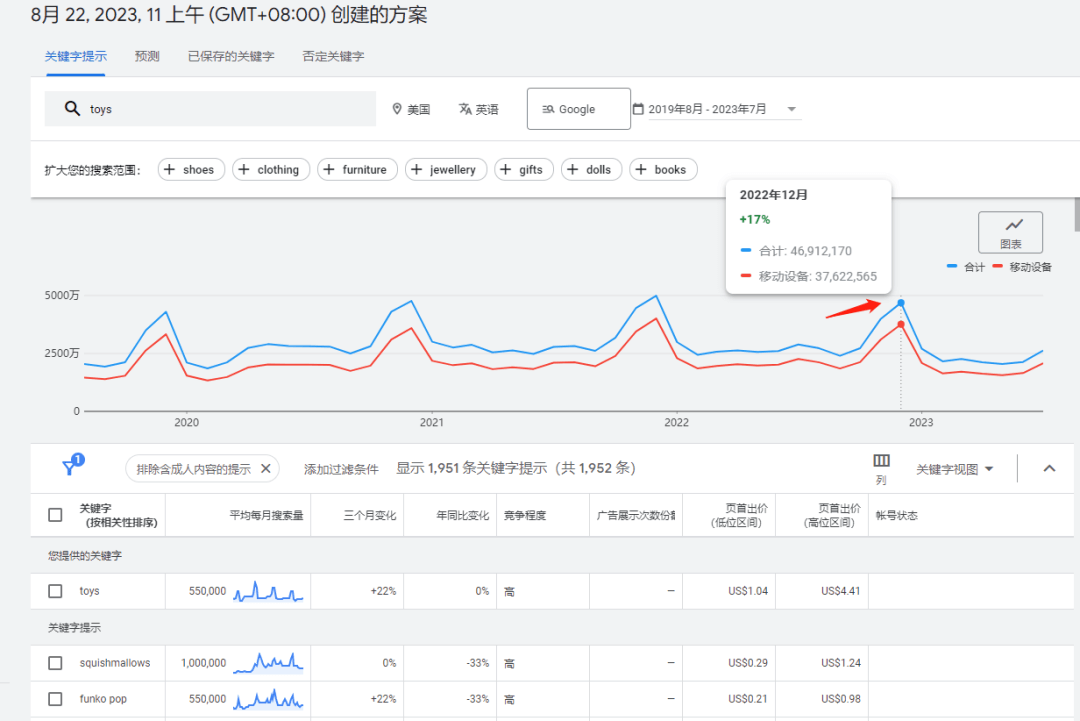
Task: Select the squishmallows row checkbox
Action: point(55,663)
